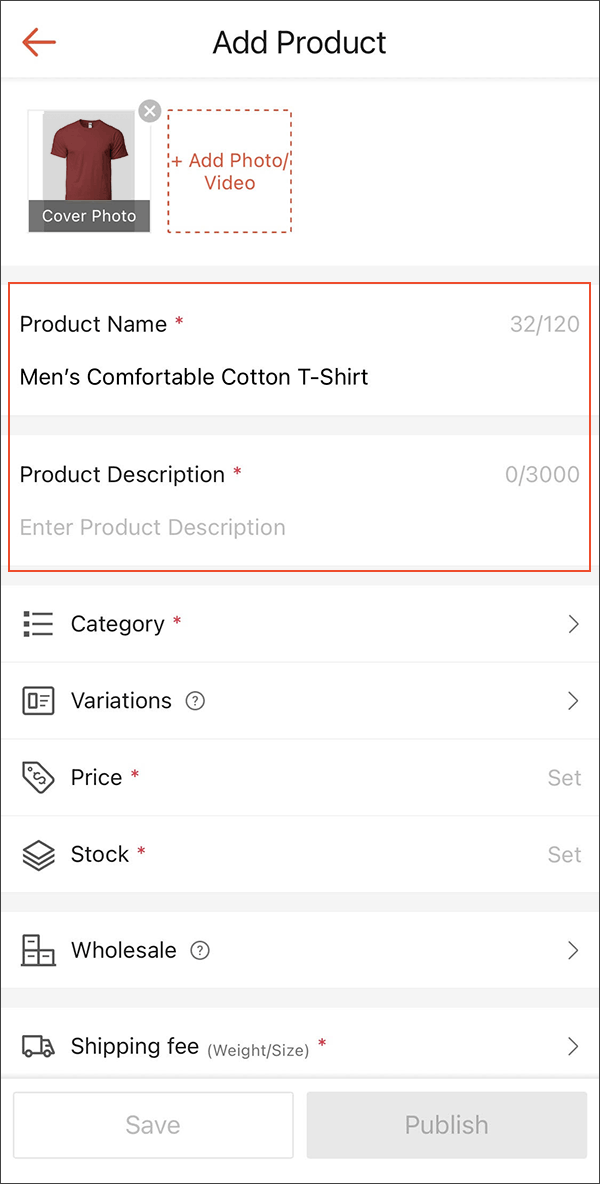Expand the Shipping fee row chevron
600x1184 pixels.
[x=572, y=1046]
